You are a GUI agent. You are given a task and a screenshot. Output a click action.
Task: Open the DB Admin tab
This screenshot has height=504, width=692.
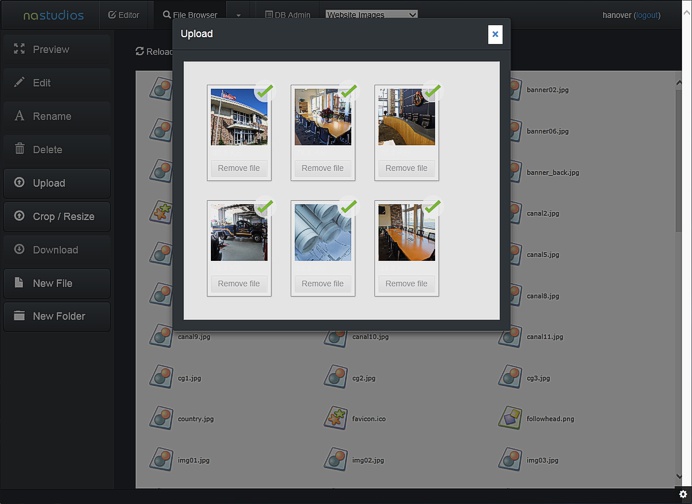[287, 15]
